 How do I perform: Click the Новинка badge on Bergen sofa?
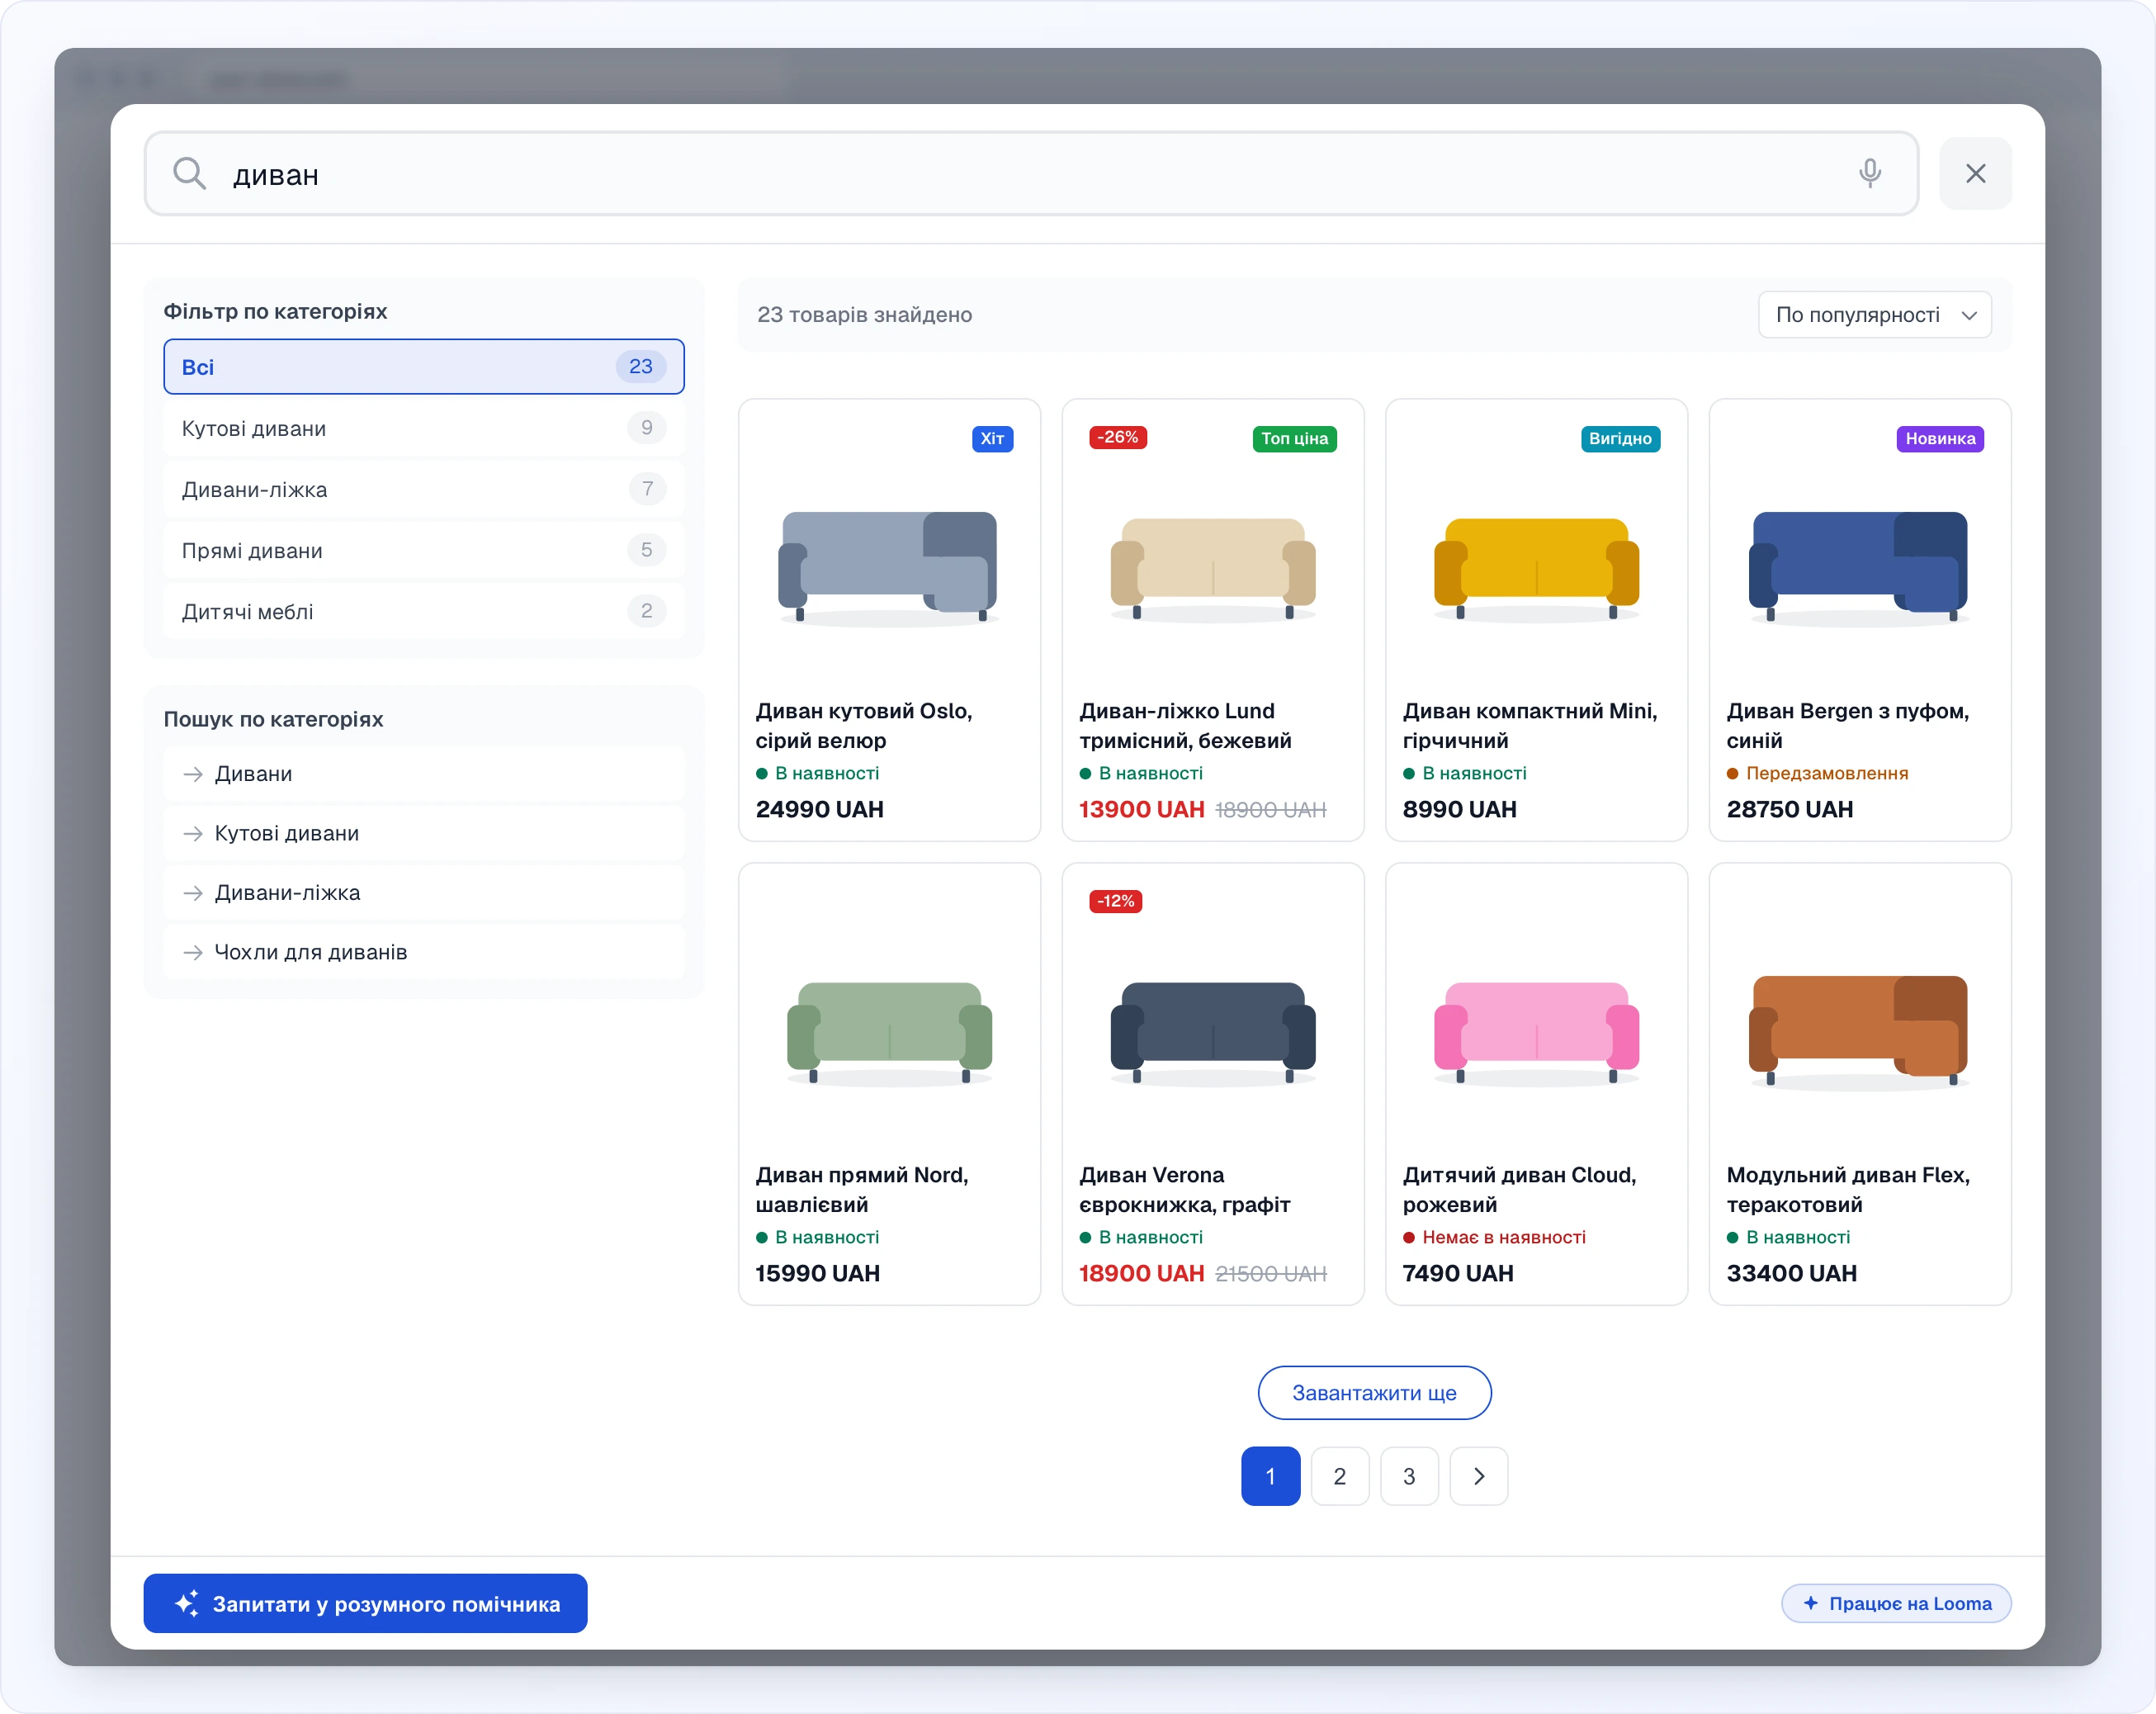(x=1940, y=439)
